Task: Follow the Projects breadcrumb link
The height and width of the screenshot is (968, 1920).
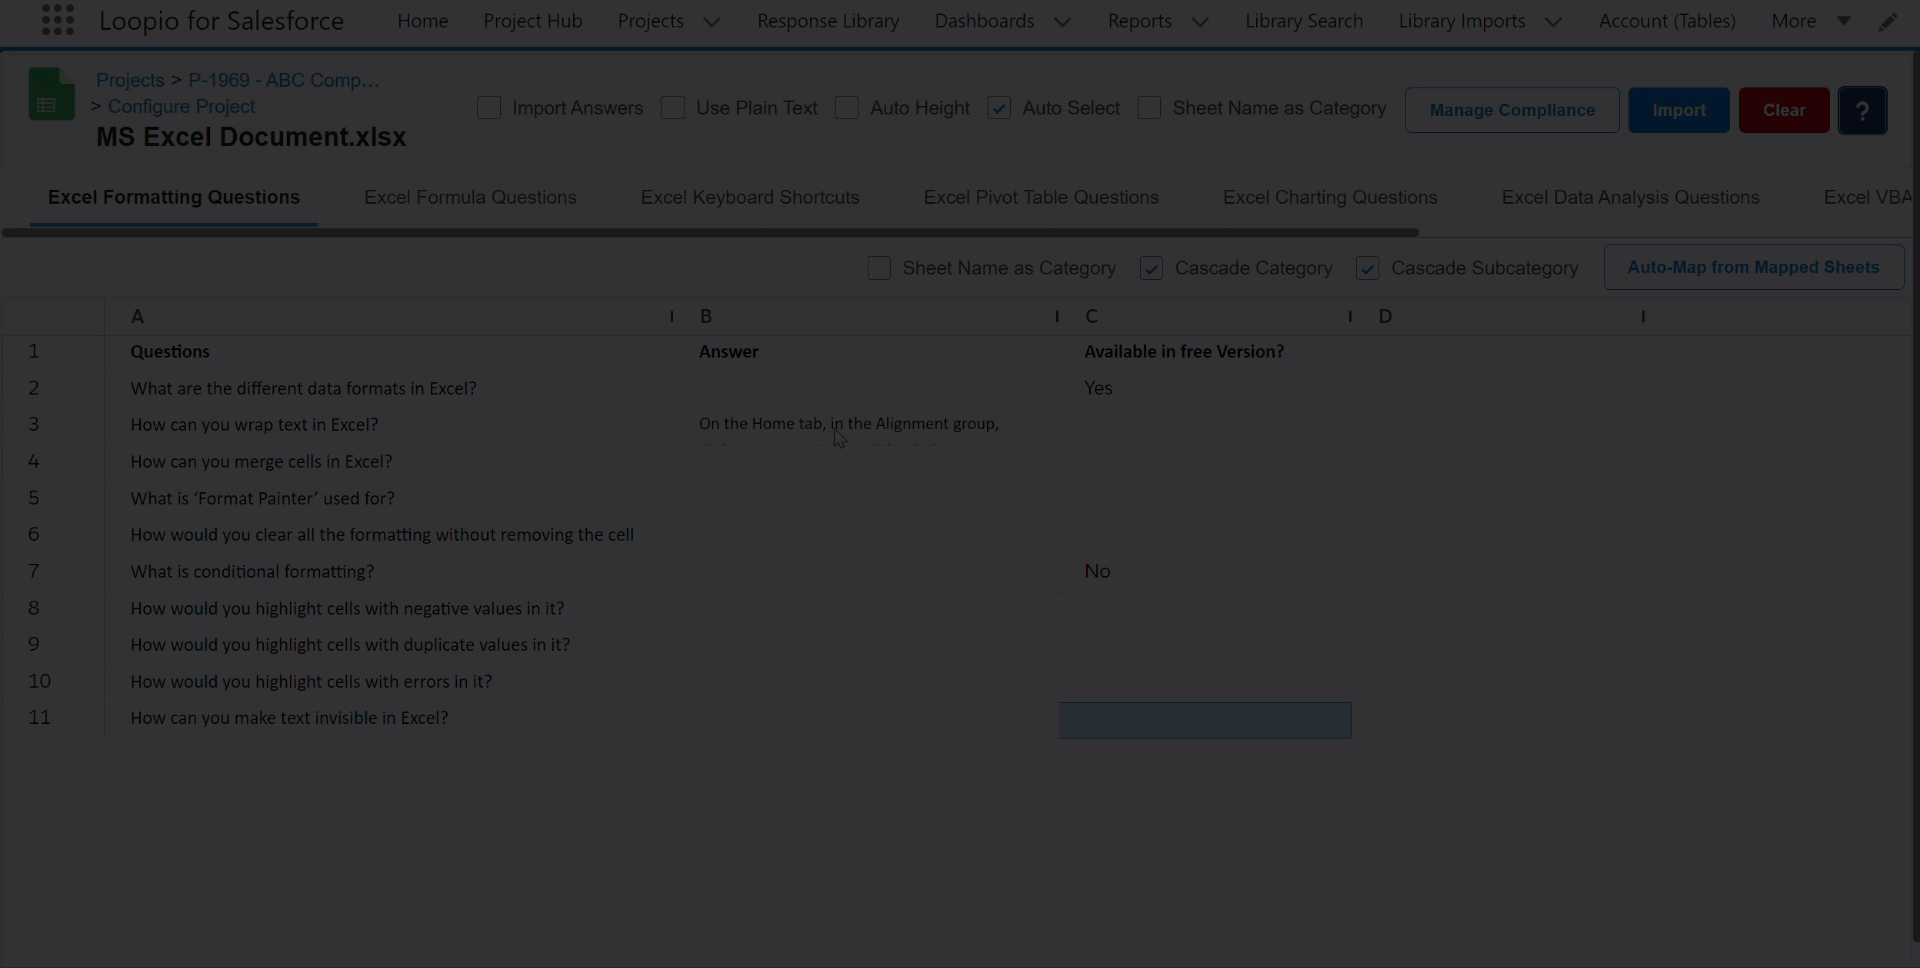Action: click(130, 80)
